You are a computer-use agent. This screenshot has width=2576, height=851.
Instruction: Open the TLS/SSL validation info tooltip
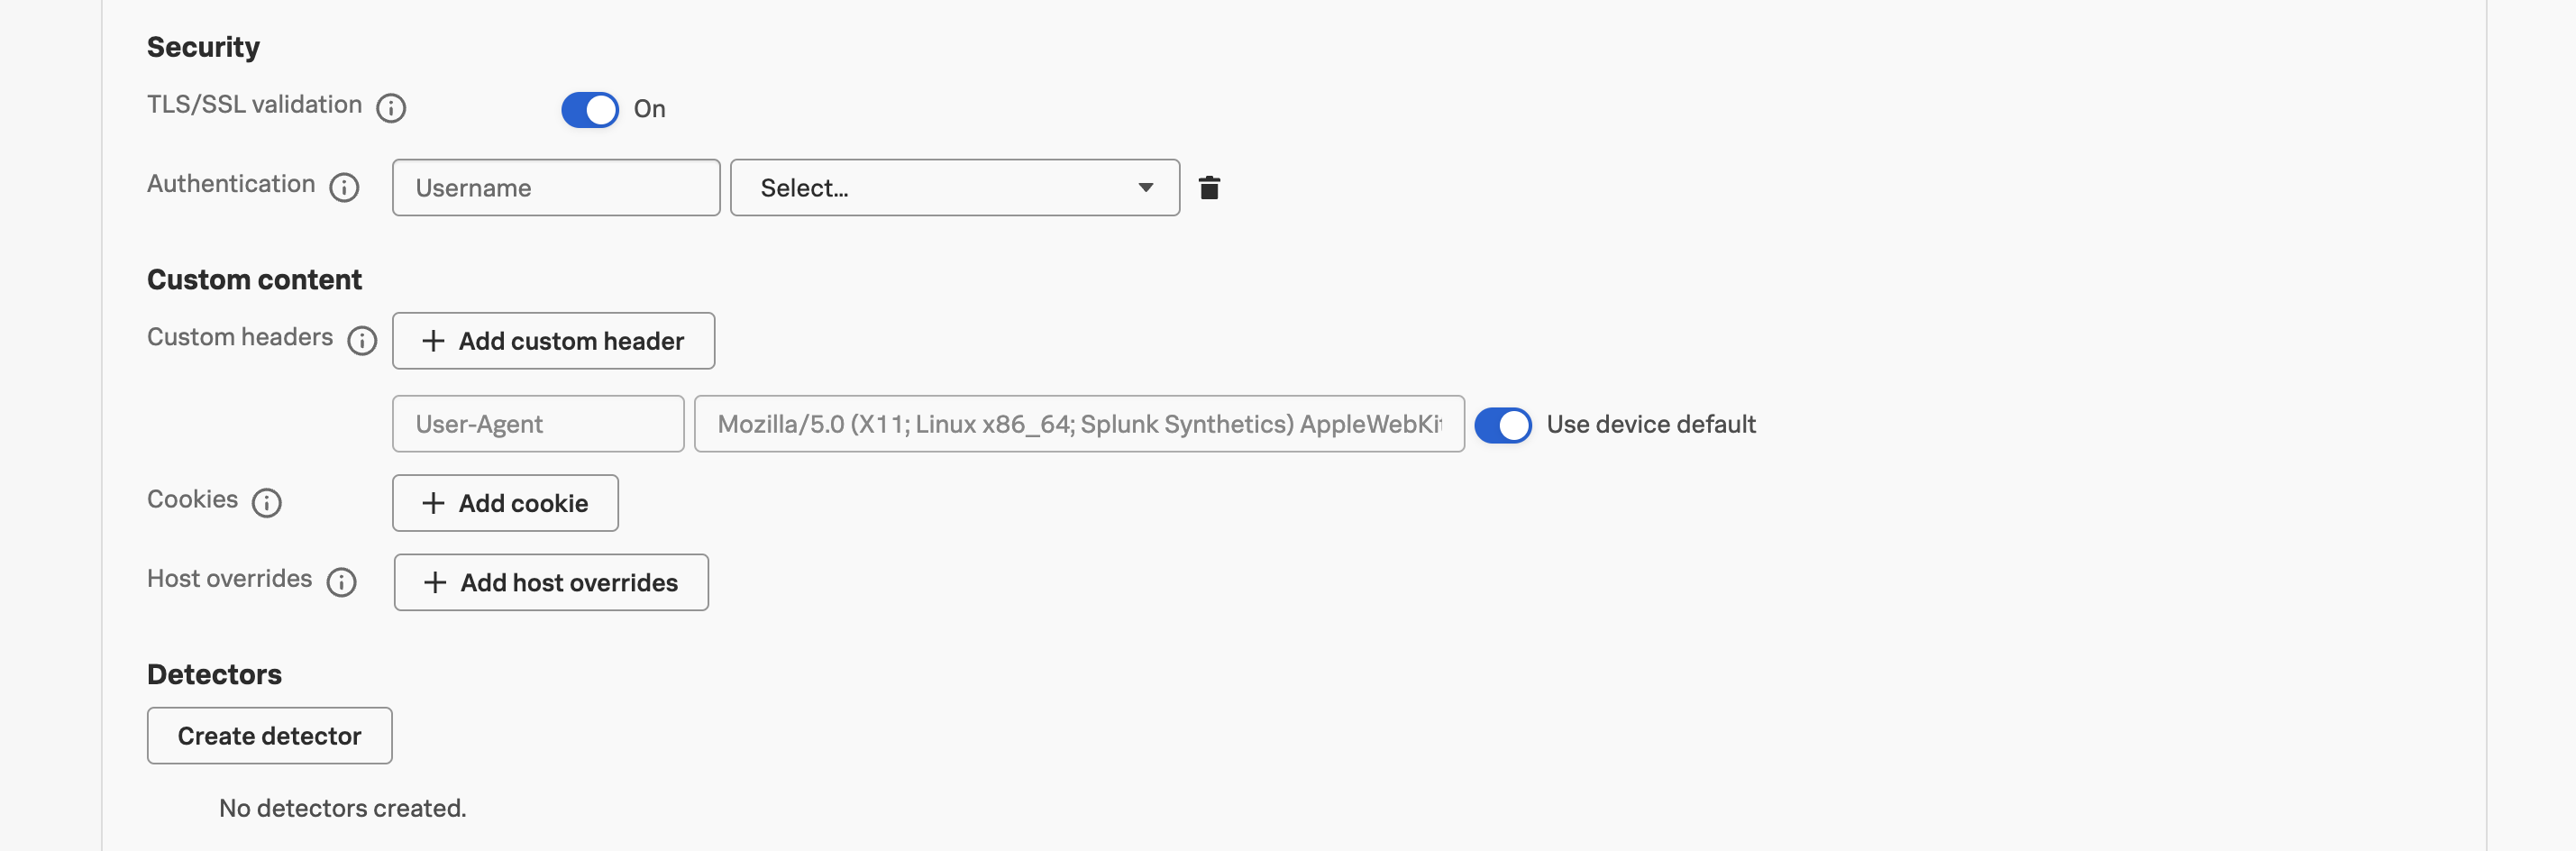click(392, 108)
